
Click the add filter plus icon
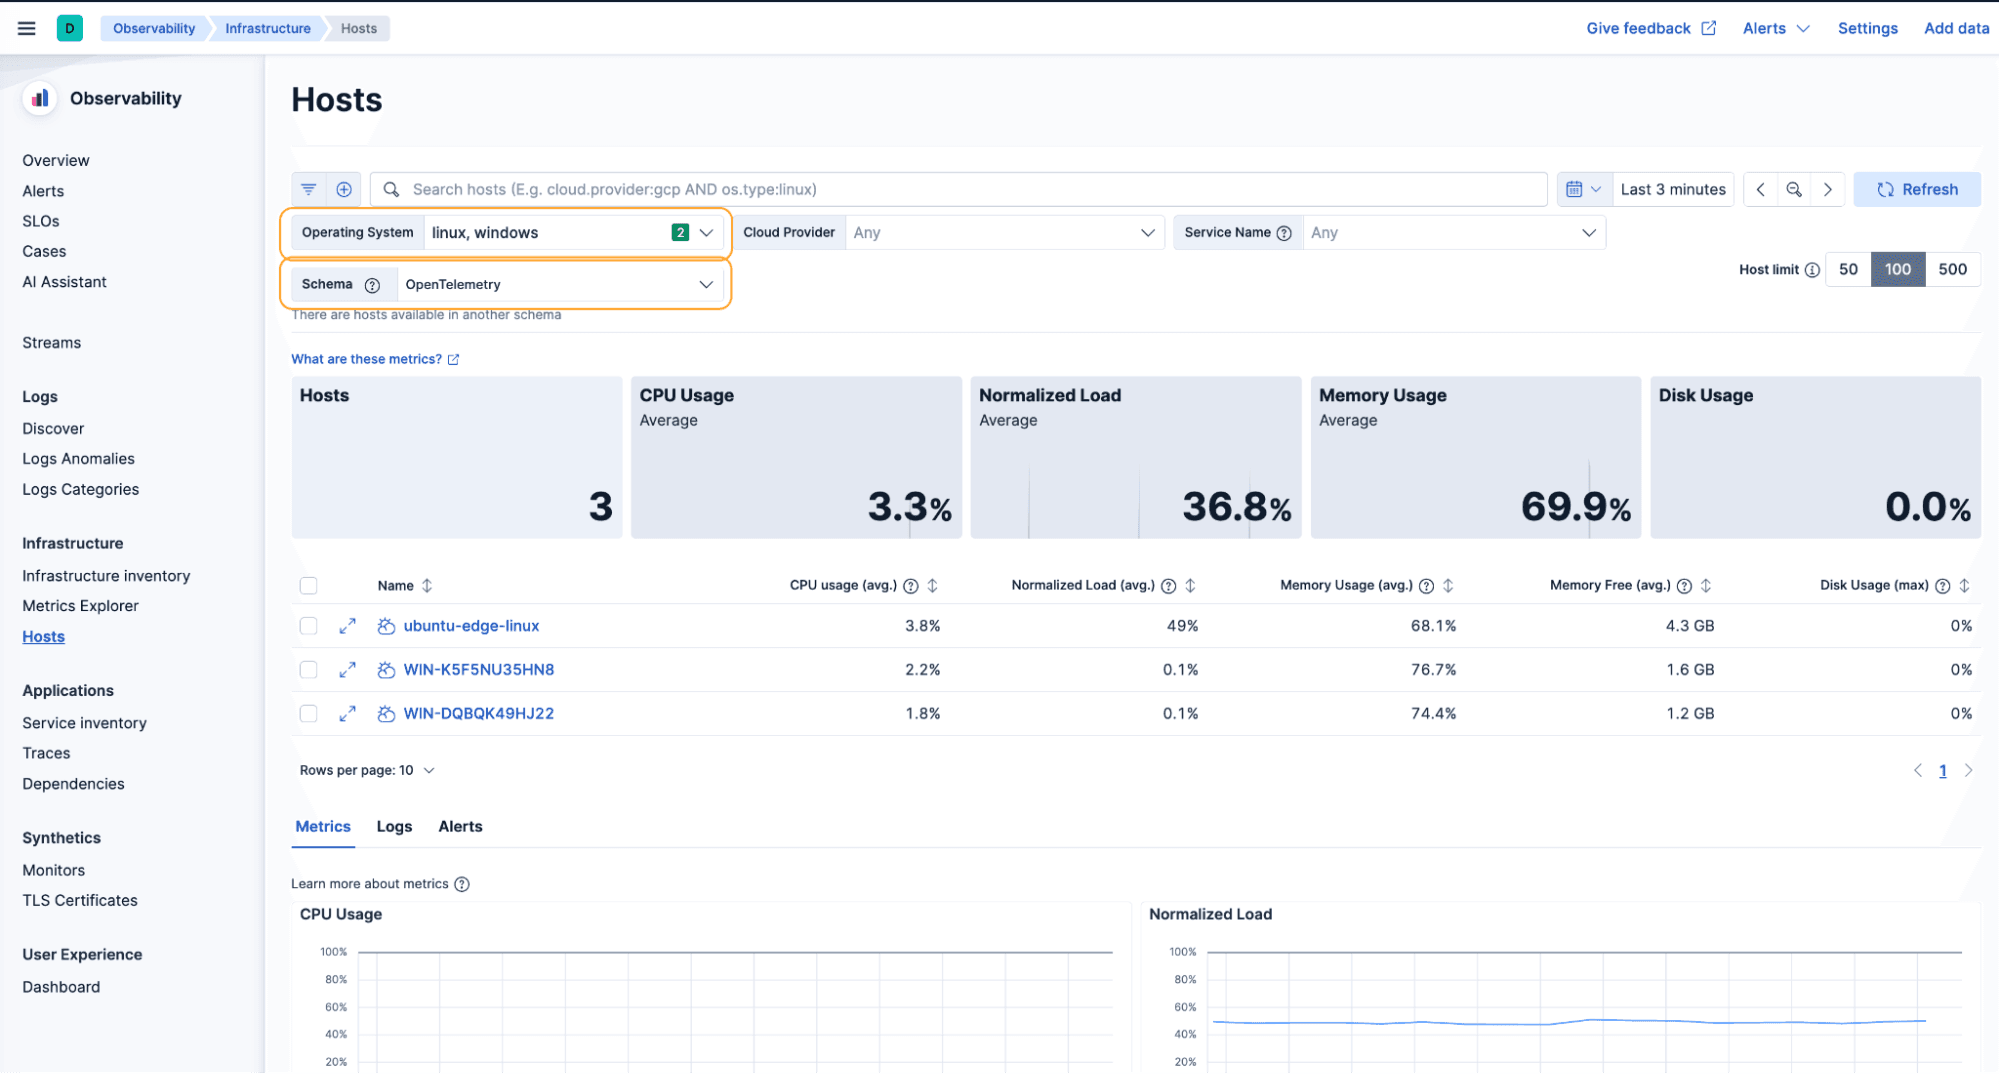[344, 189]
